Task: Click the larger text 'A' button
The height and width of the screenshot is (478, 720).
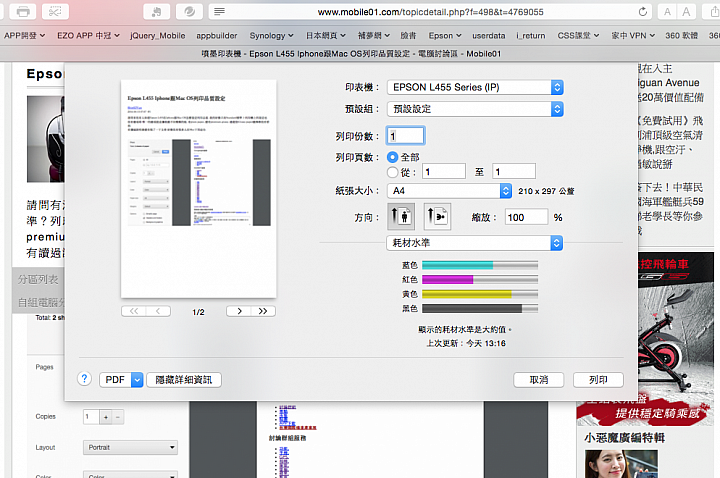Action: 686,11
